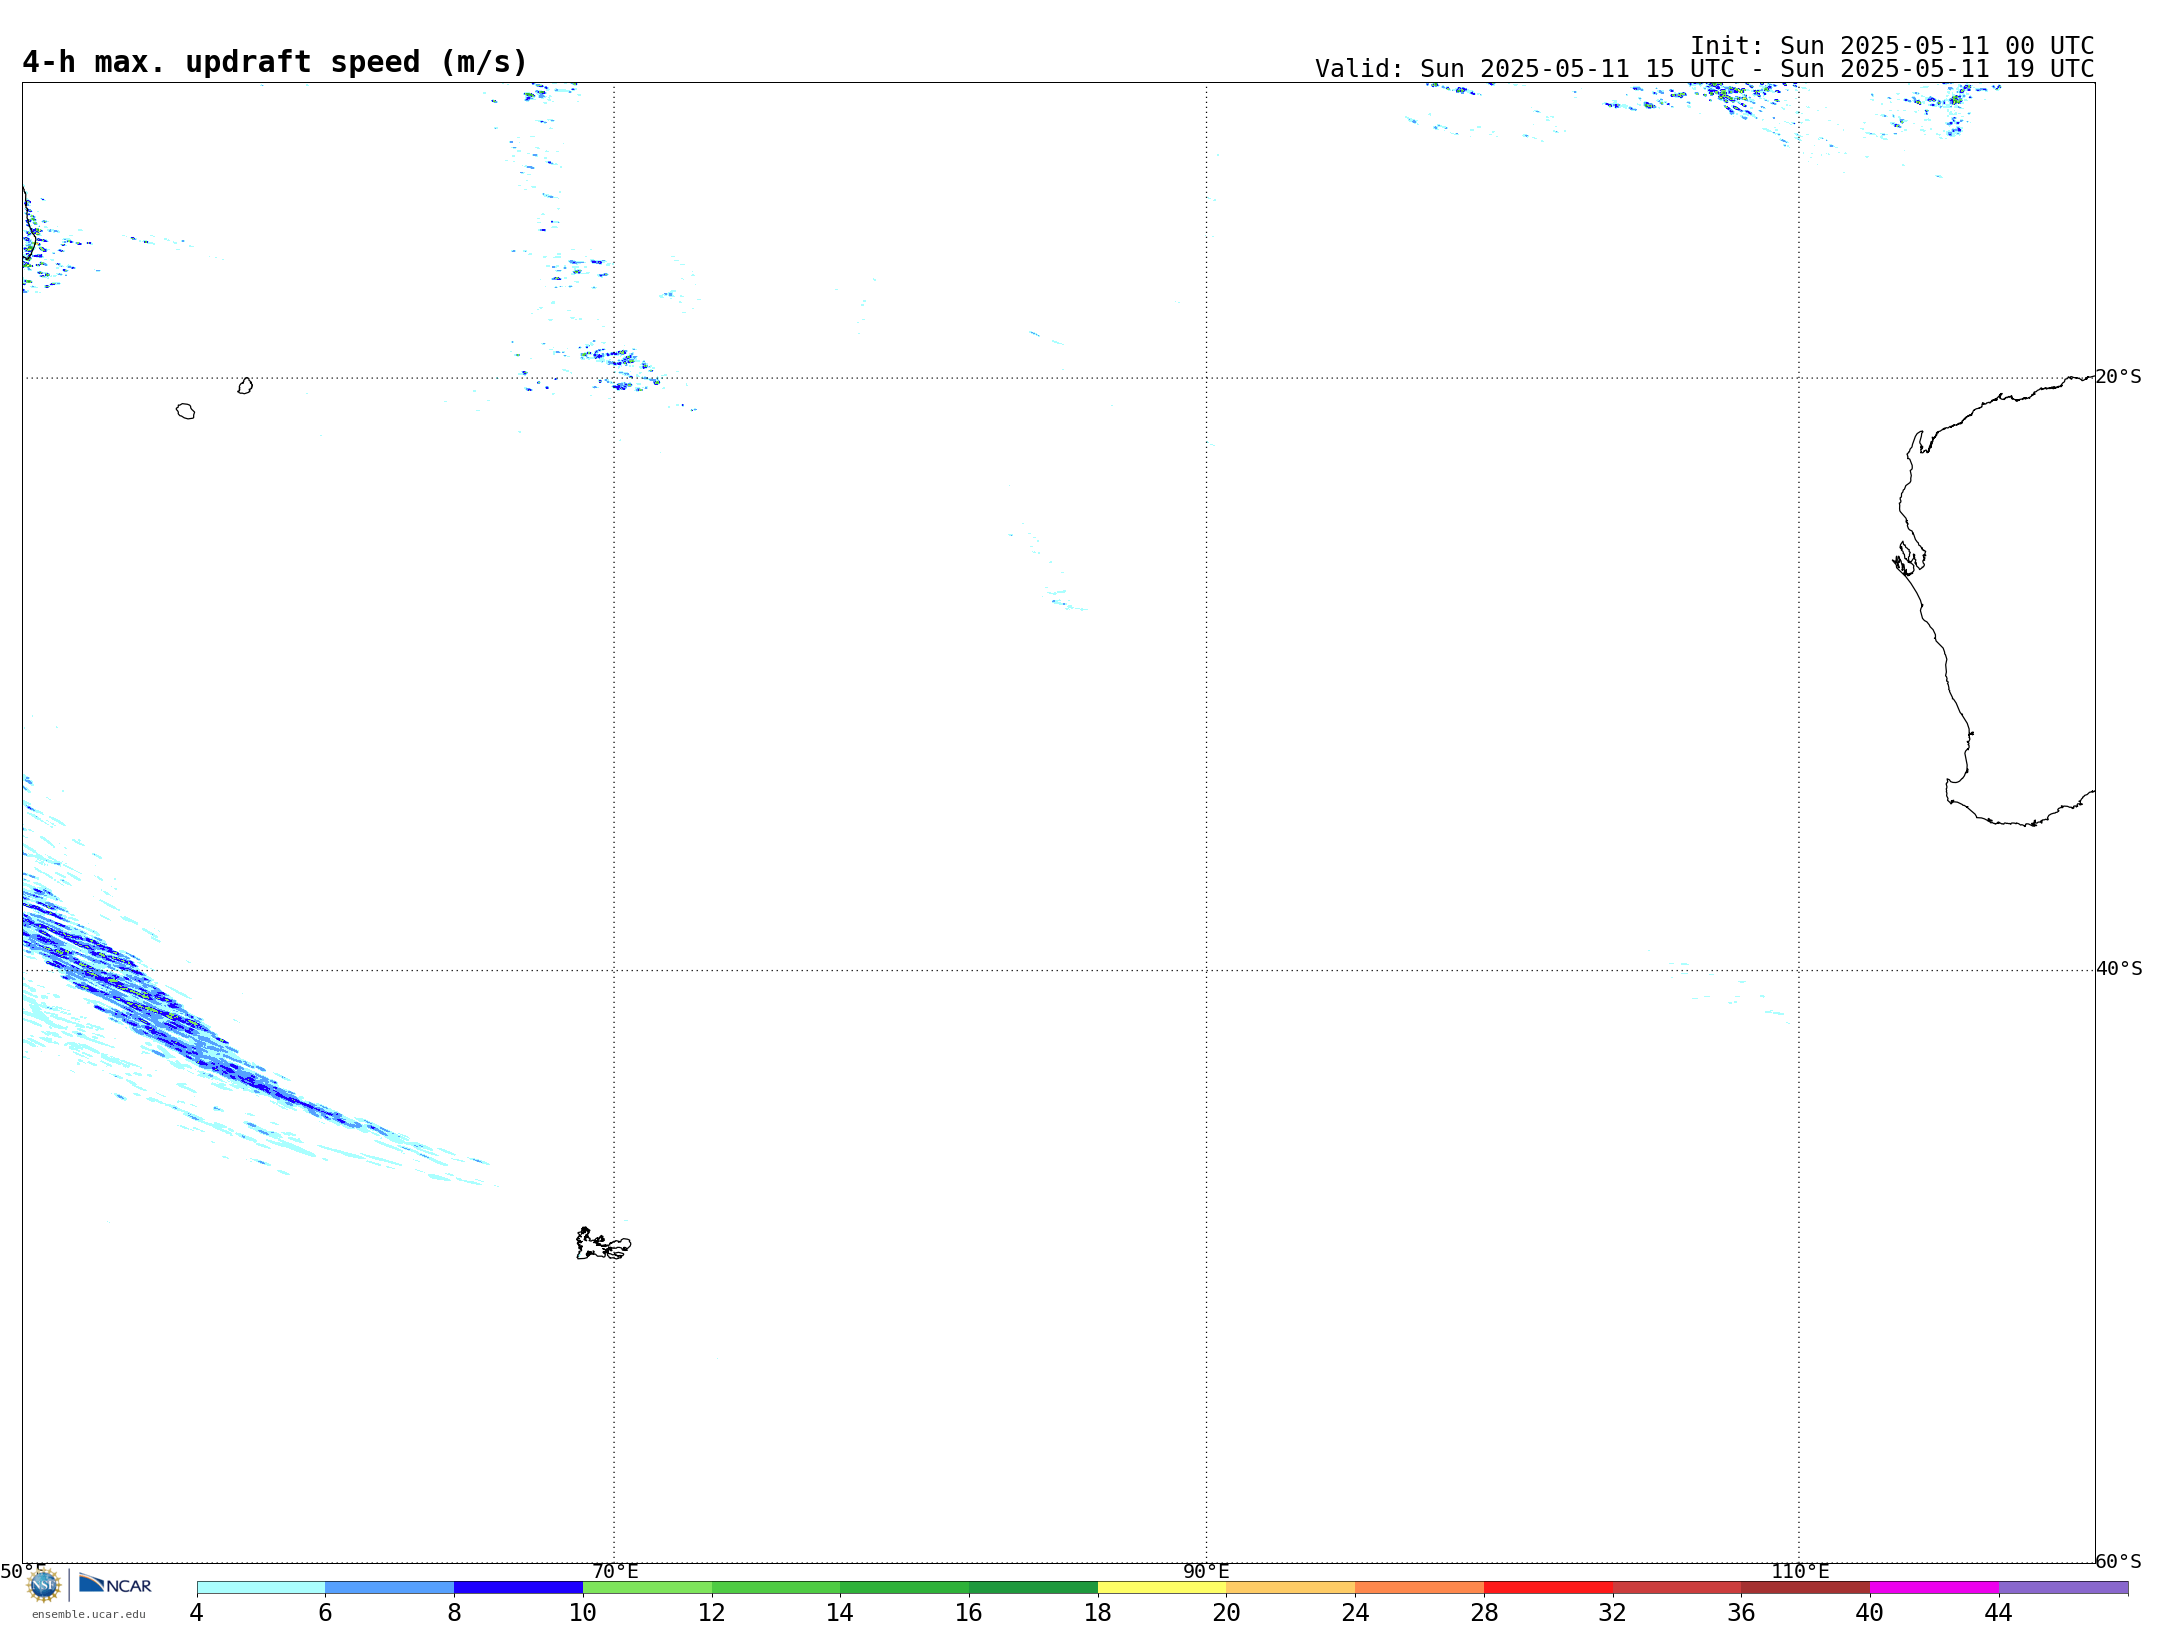Pick the purple above-44 colorbar swatch

point(2063,1588)
